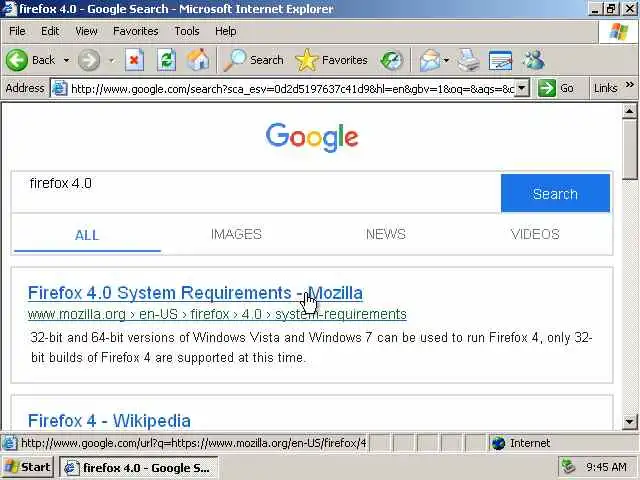Switch to the VIDEOS tab
Screen dimensions: 640x480
click(535, 234)
